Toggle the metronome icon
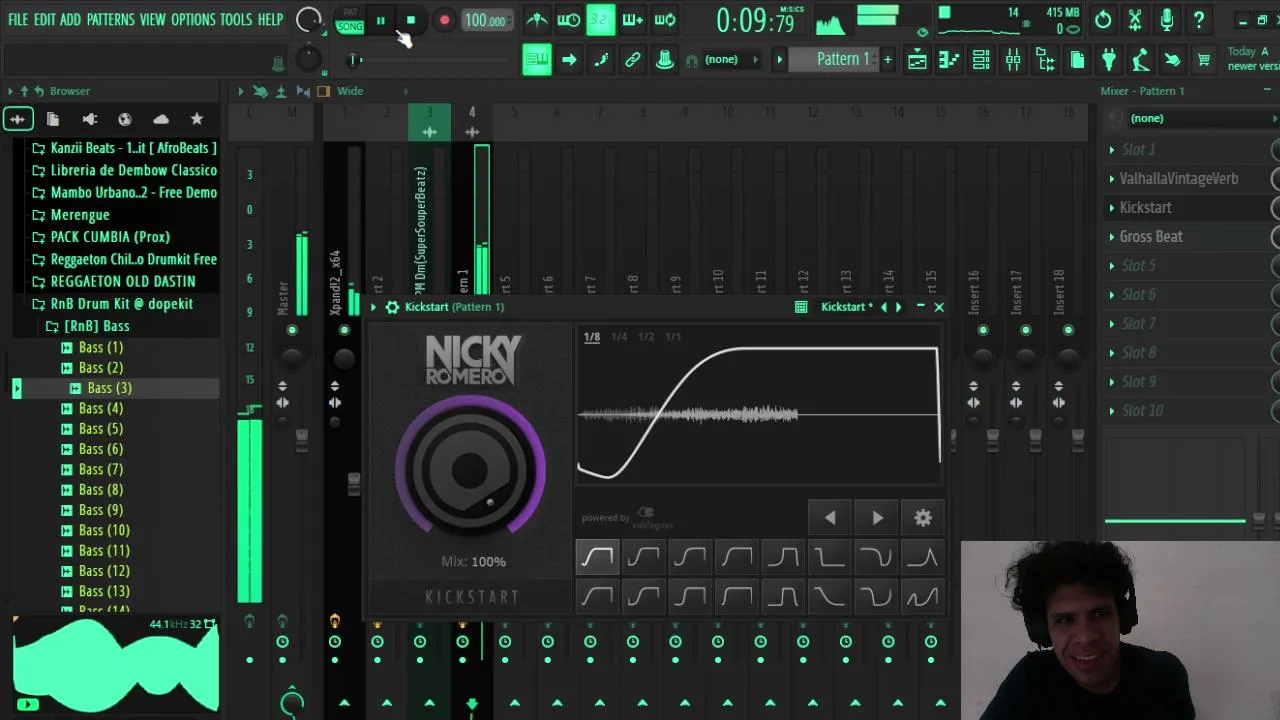Image resolution: width=1280 pixels, height=720 pixels. pyautogui.click(x=537, y=20)
